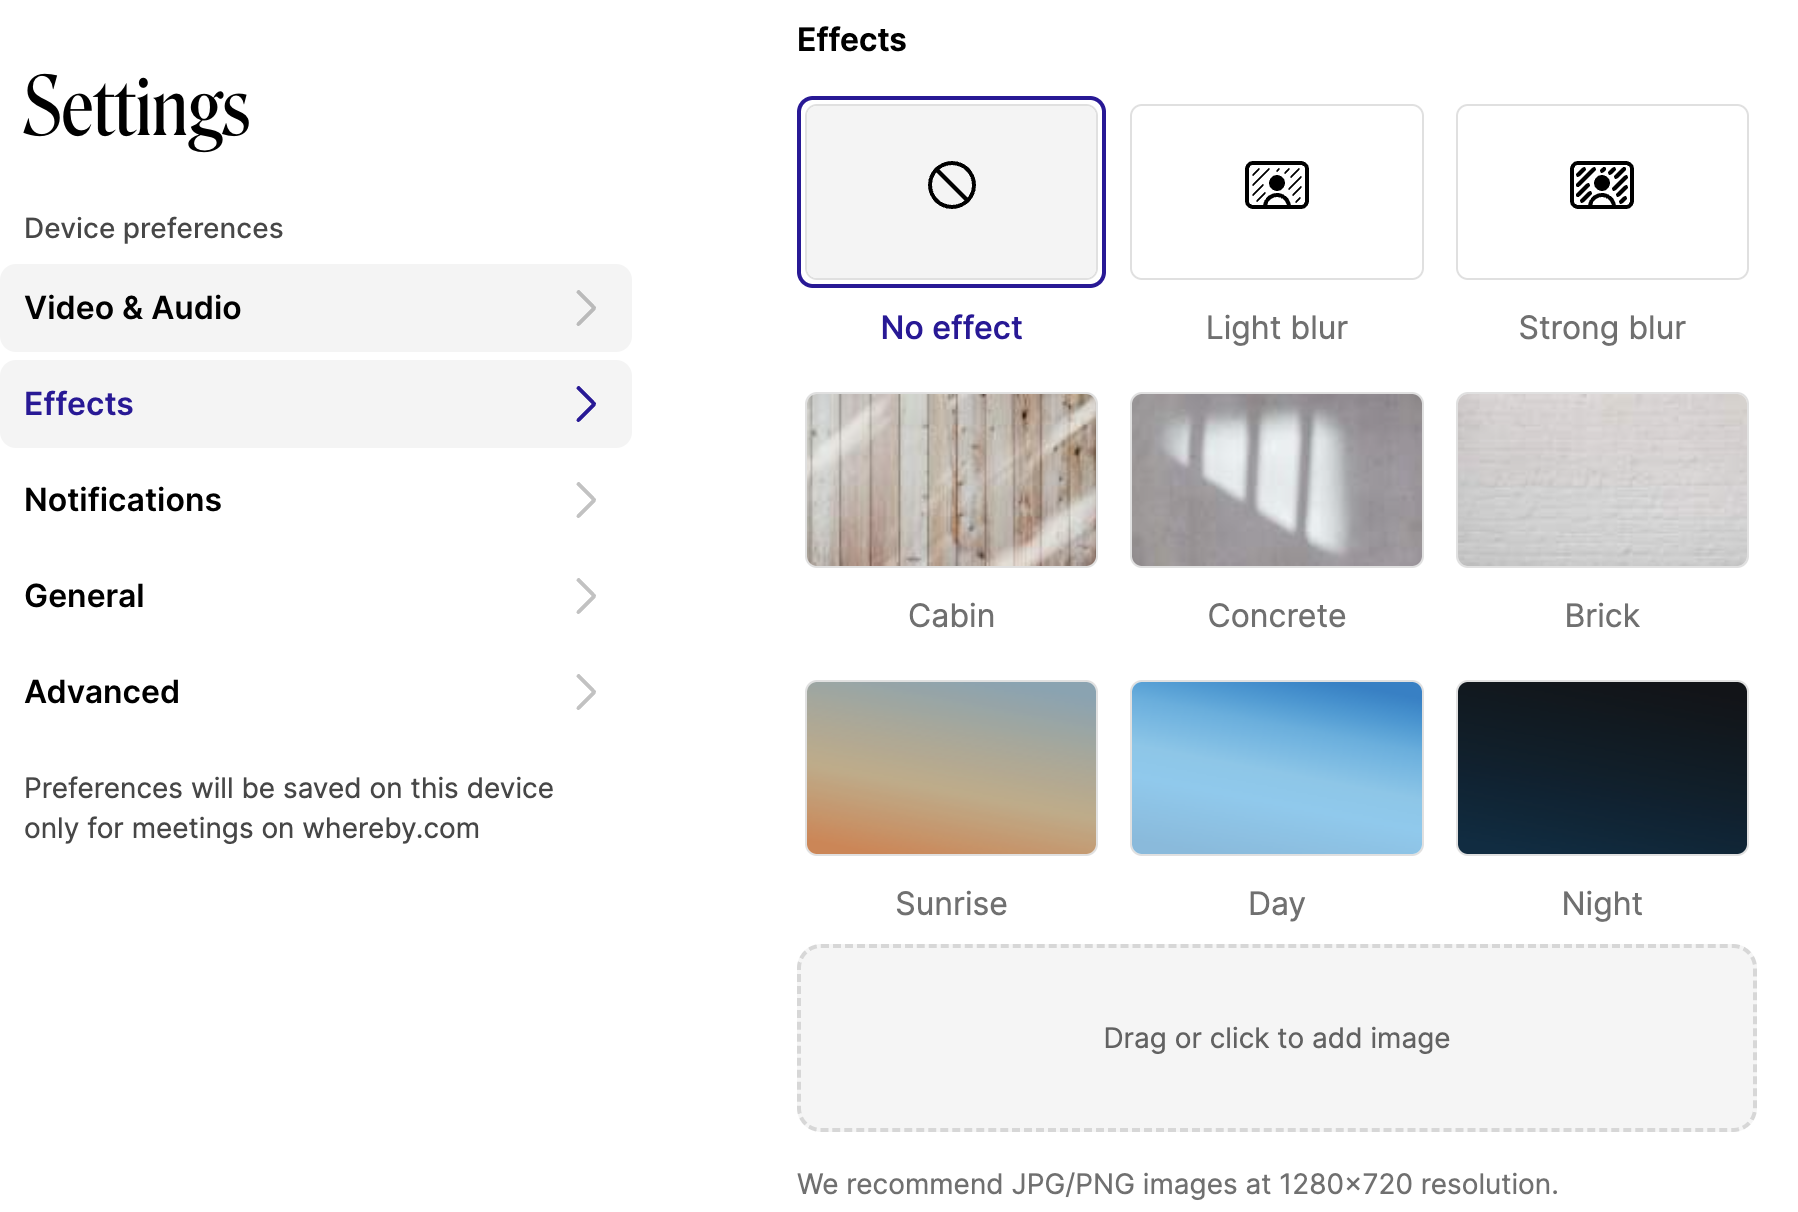This screenshot has width=1798, height=1212.
Task: Apply the Strong blur background icon
Action: point(1601,186)
